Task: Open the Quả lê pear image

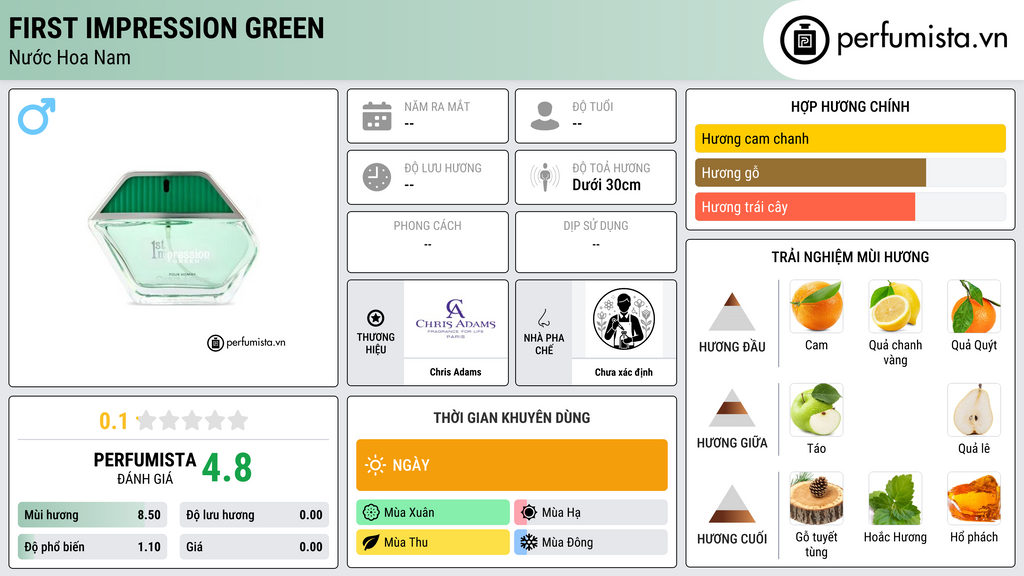Action: coord(974,409)
